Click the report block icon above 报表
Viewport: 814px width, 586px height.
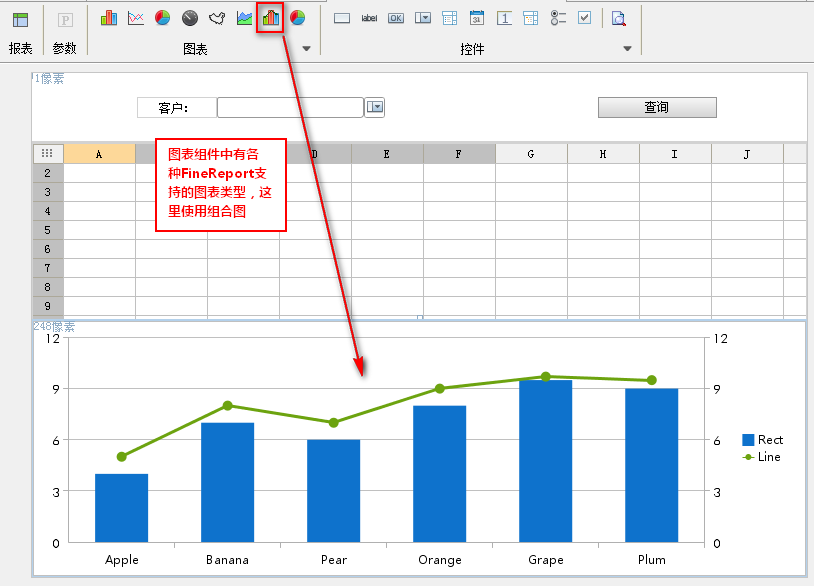pyautogui.click(x=21, y=20)
